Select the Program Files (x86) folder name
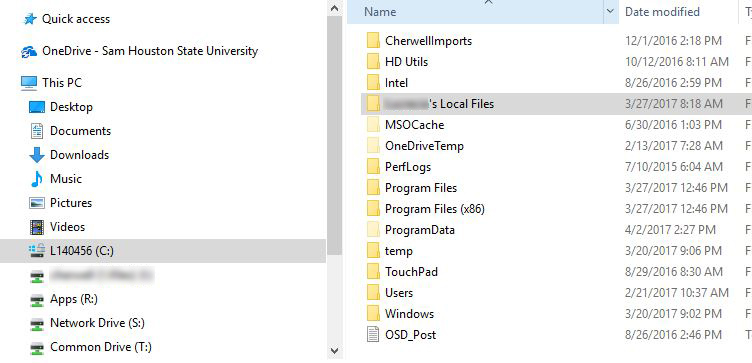This screenshot has width=752, height=363. point(435,209)
